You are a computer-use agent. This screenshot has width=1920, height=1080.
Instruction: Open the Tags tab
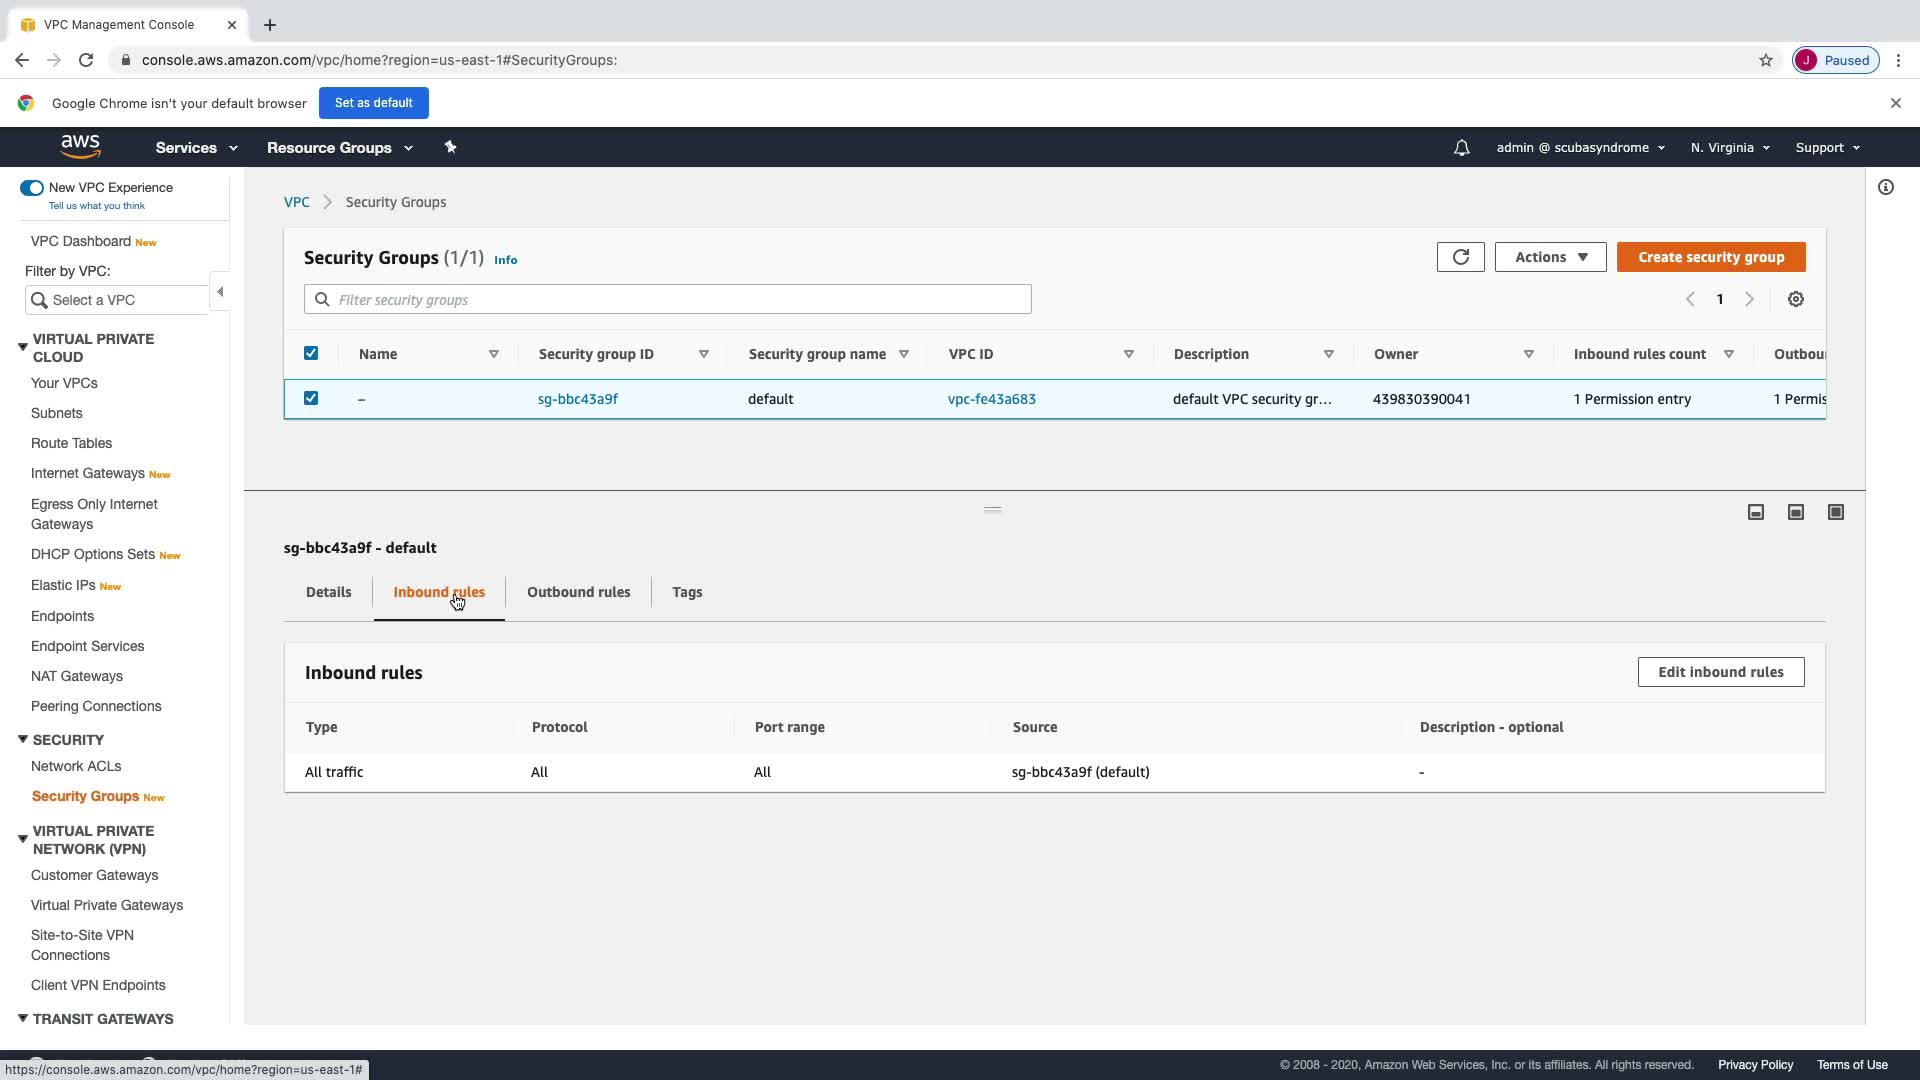(687, 592)
